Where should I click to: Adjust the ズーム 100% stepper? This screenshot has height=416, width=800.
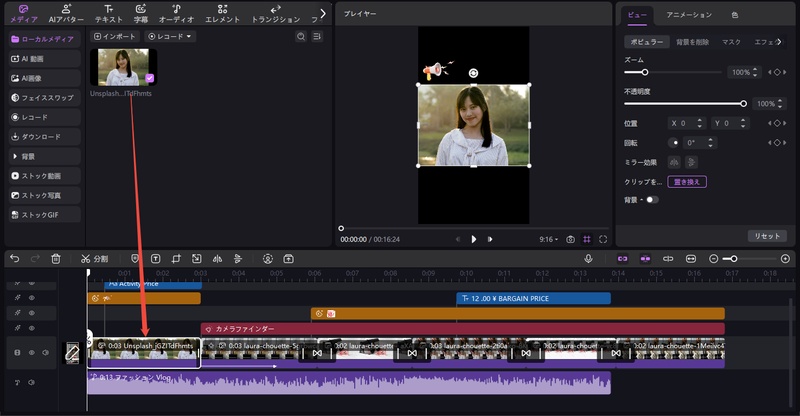coord(755,72)
